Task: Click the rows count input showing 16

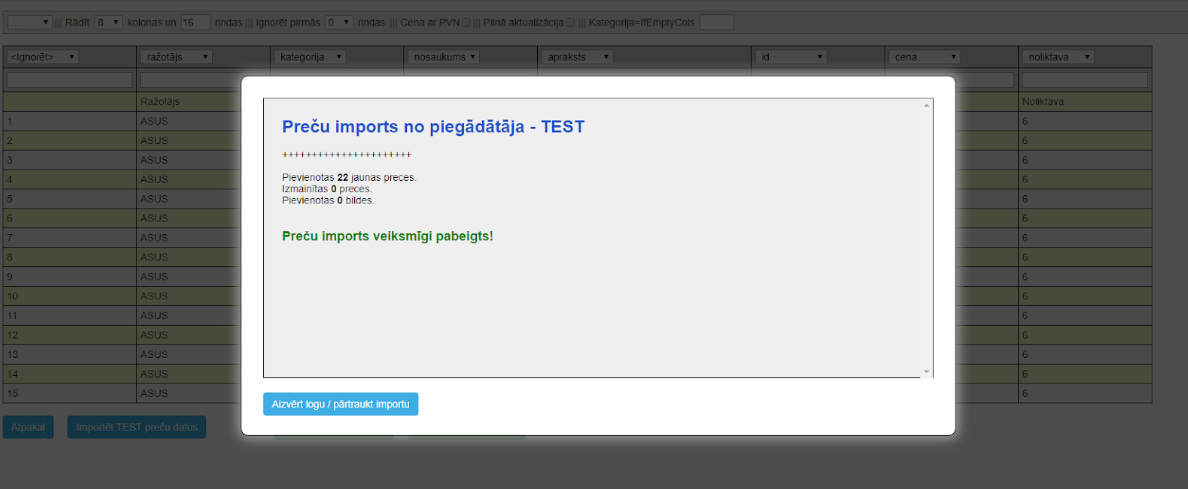Action: click(195, 21)
